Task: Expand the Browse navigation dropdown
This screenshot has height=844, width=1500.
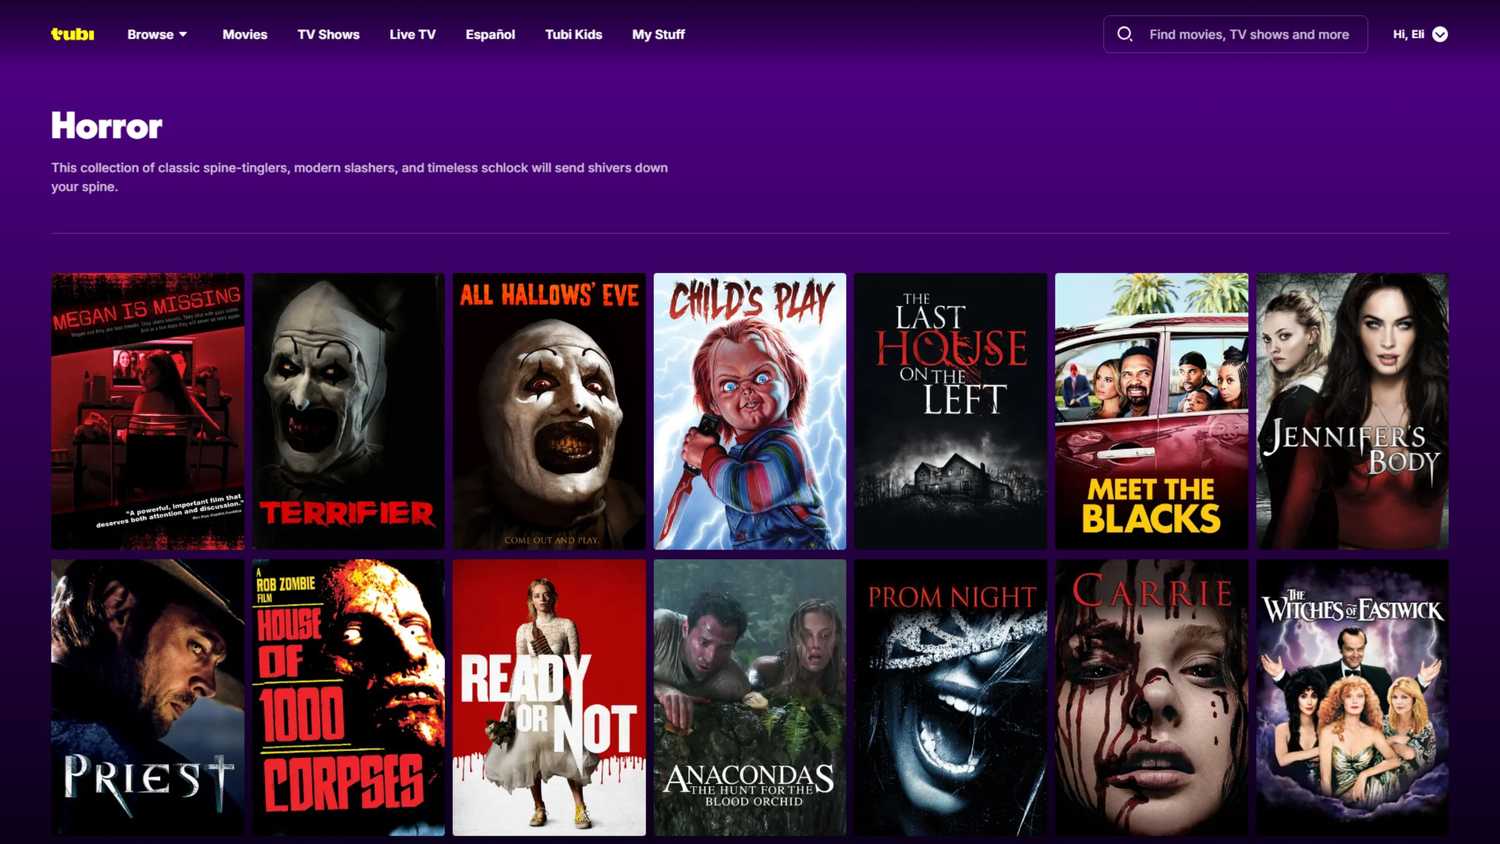Action: click(156, 33)
